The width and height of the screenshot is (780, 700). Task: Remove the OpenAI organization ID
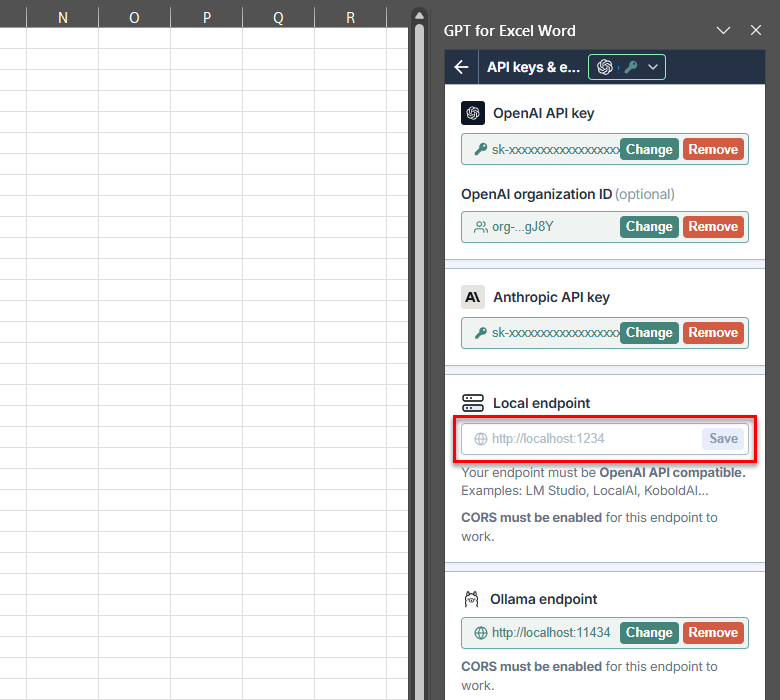click(713, 227)
